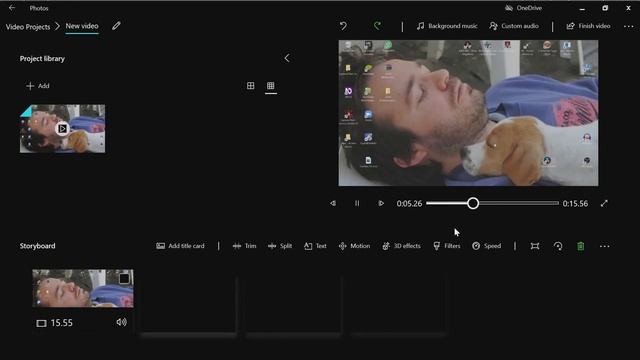Pause the video preview
This screenshot has width=640, height=360.
(357, 203)
